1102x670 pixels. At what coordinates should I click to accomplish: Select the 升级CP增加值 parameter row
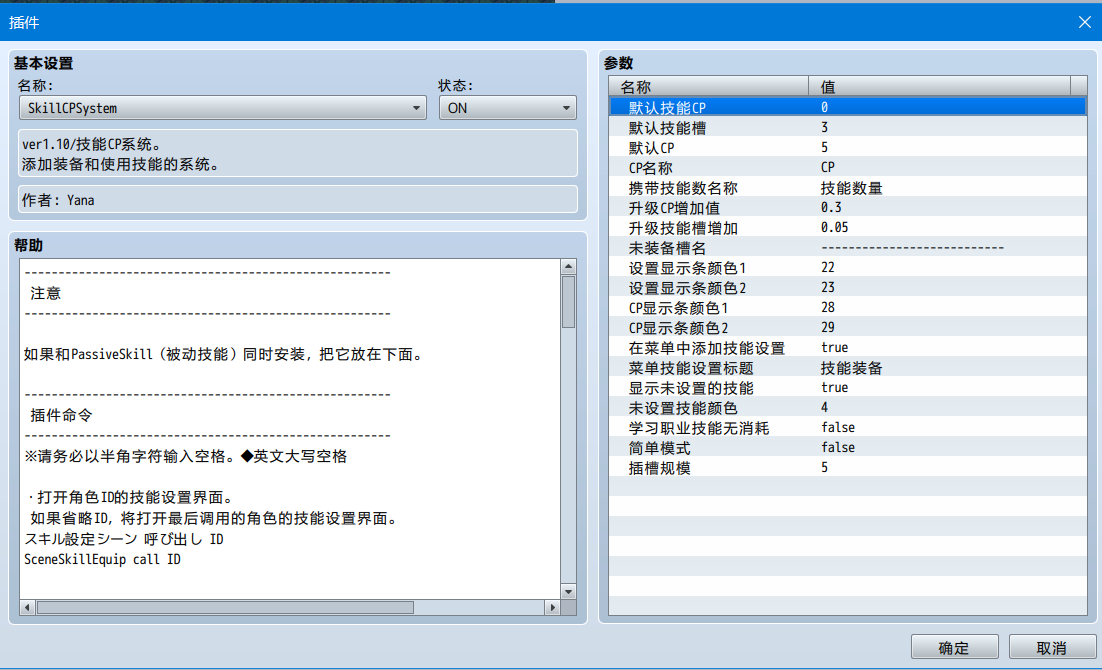(x=848, y=207)
